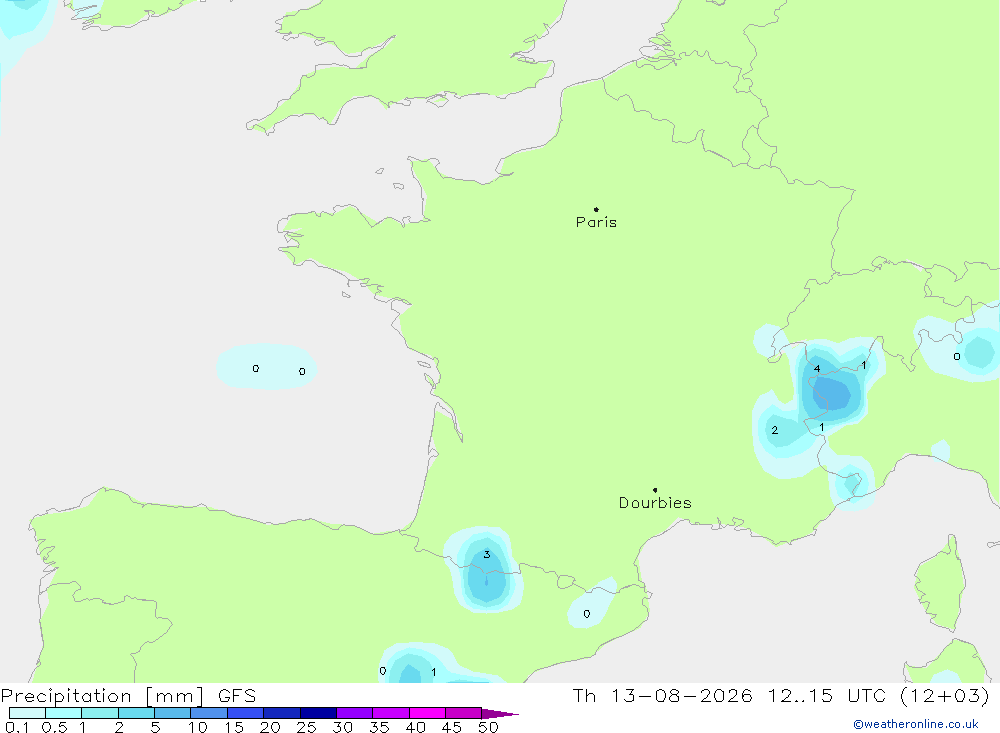Image resolution: width=1000 pixels, height=733 pixels.
Task: Click the map precipitation value 2 west of Alps
Action: pos(775,430)
